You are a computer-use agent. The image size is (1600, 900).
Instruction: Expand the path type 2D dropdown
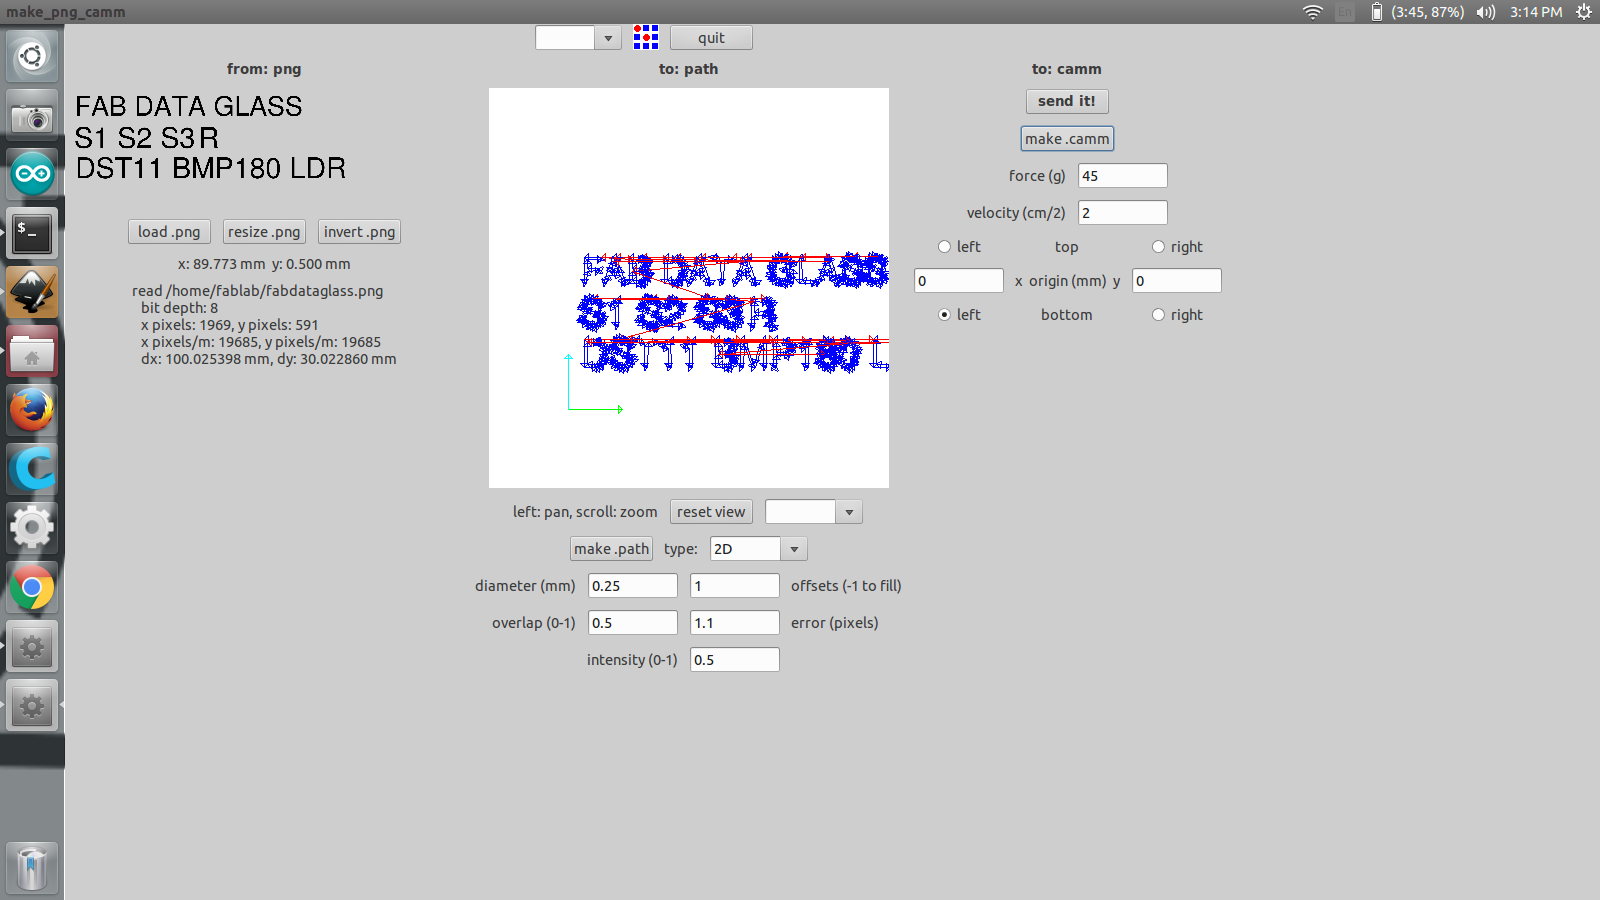pyautogui.click(x=794, y=549)
